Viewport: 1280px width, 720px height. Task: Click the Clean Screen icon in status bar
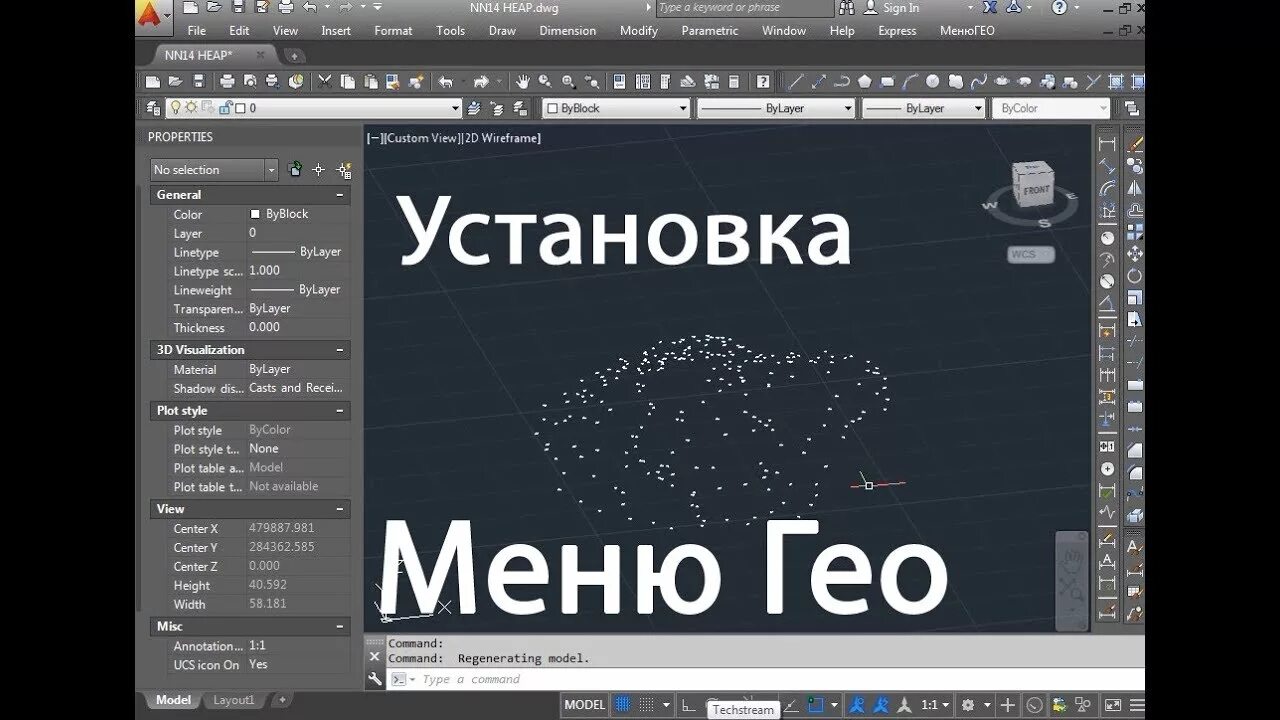tap(1112, 705)
